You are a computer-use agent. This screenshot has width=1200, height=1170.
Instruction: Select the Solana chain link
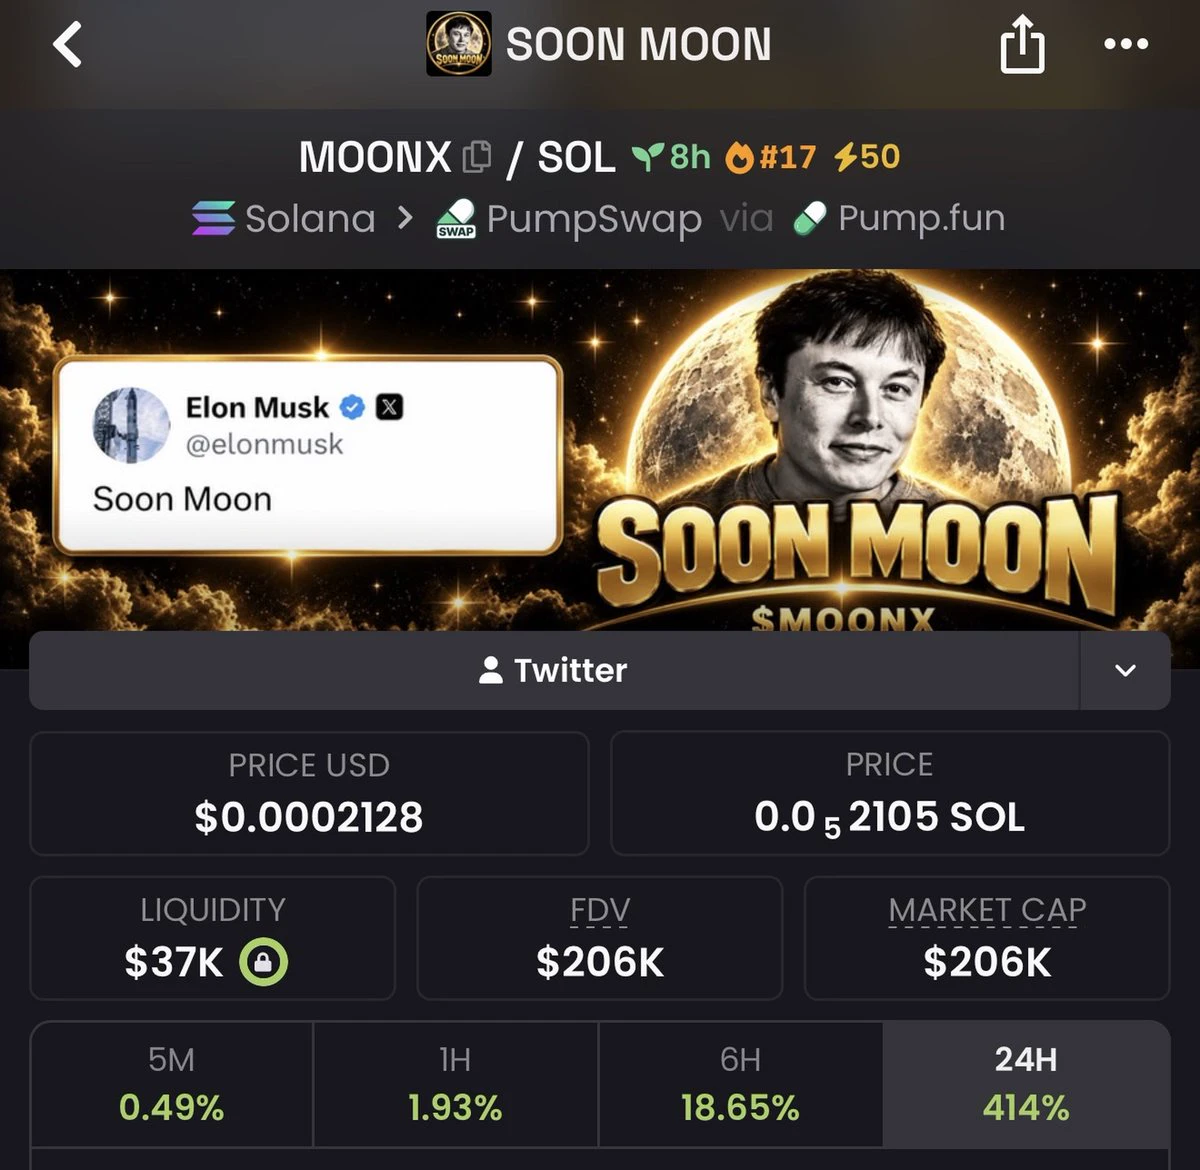click(284, 218)
